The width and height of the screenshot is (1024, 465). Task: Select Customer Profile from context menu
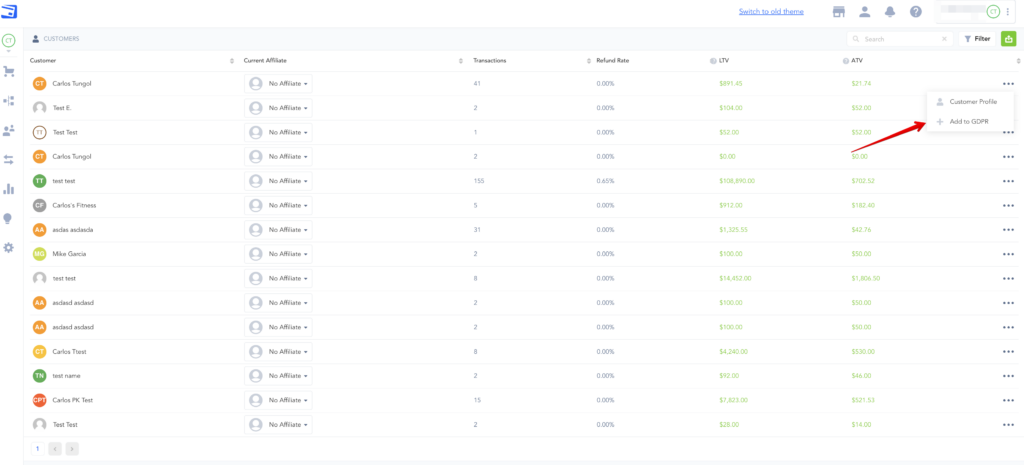pyautogui.click(x=972, y=102)
